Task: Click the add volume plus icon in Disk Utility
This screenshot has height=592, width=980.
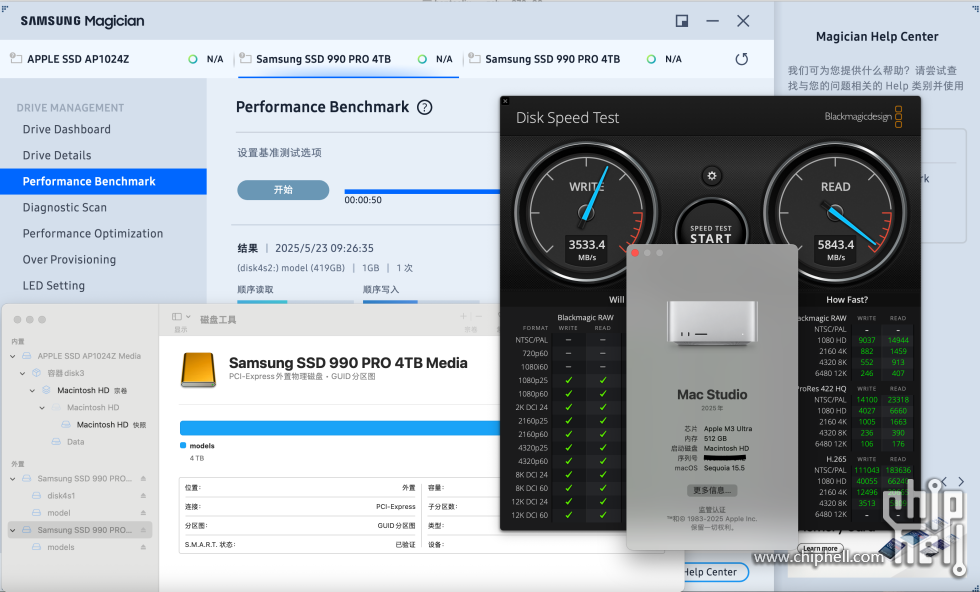Action: 463,317
